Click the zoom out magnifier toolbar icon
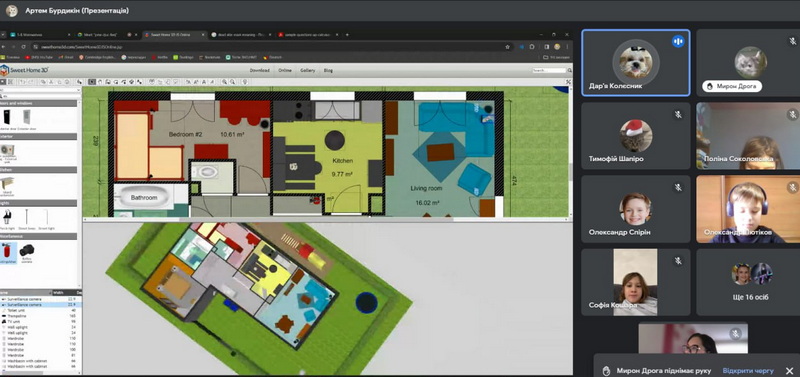The height and width of the screenshot is (377, 800). coord(233,82)
